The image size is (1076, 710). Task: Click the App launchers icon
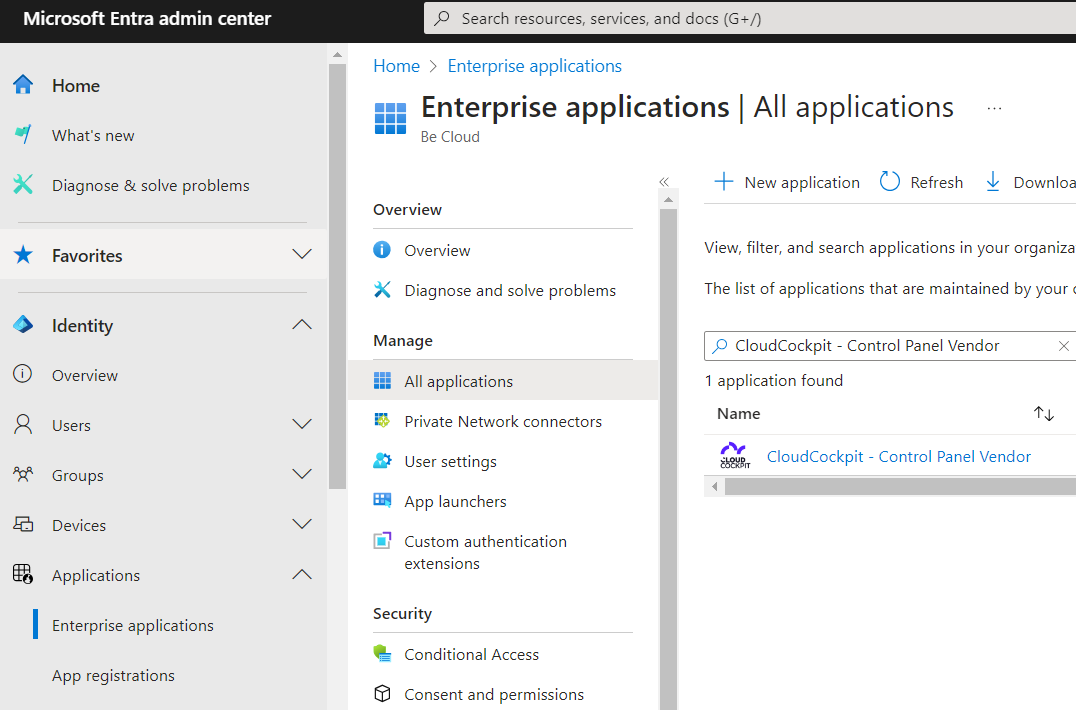[x=382, y=500]
